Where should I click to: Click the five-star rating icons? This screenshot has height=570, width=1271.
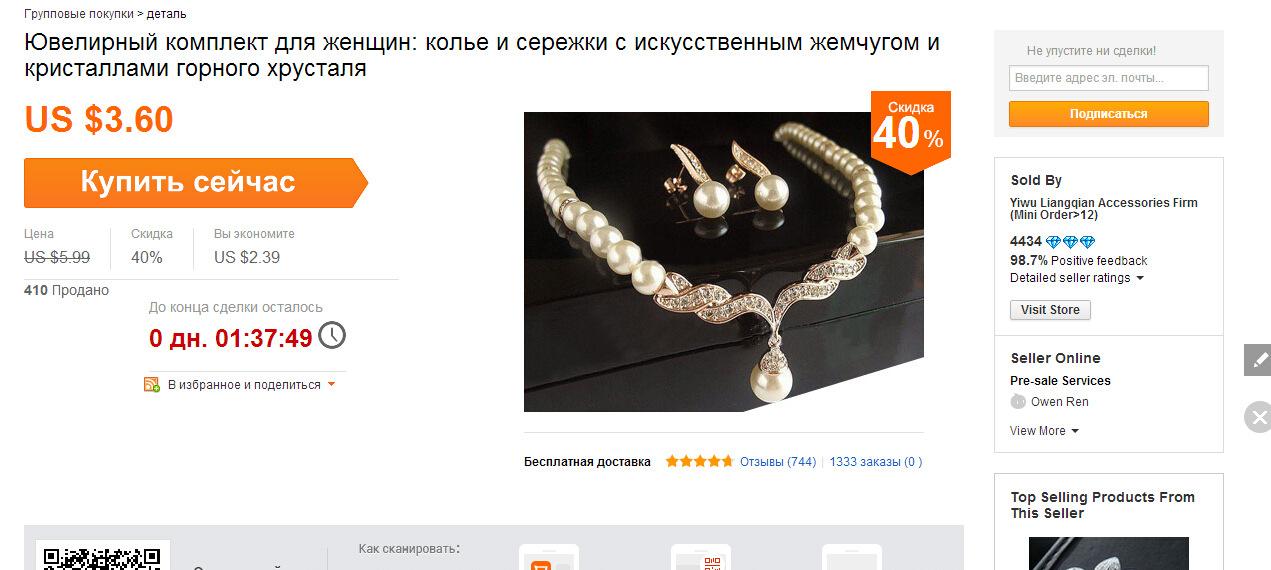(x=700, y=461)
